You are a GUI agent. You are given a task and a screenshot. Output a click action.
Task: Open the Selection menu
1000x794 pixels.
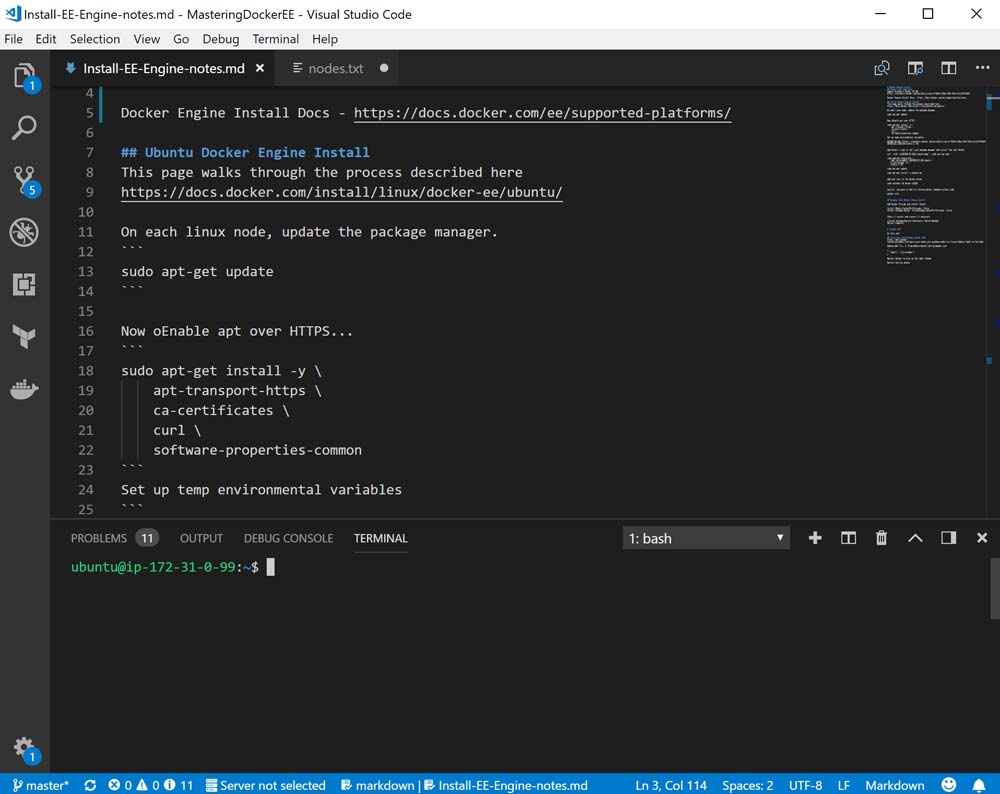(95, 39)
